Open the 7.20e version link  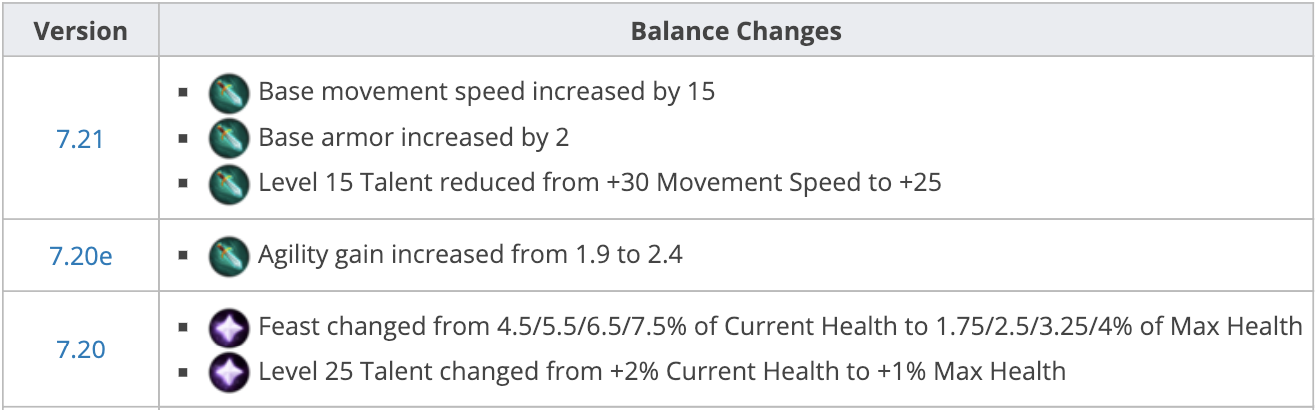click(x=80, y=256)
